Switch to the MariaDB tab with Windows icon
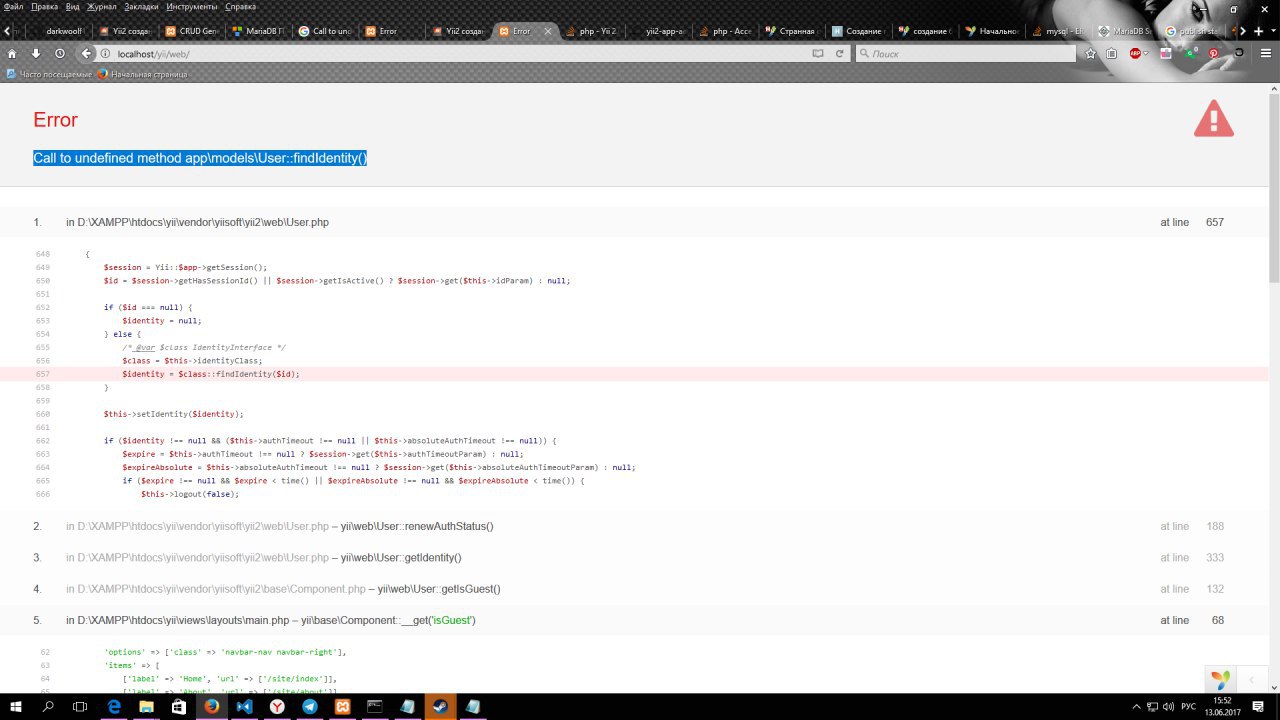Screen dimensions: 1280x720 click(259, 31)
